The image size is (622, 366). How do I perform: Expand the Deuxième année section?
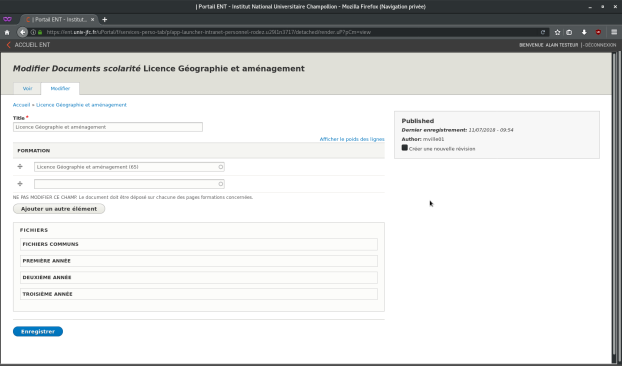tap(198, 278)
